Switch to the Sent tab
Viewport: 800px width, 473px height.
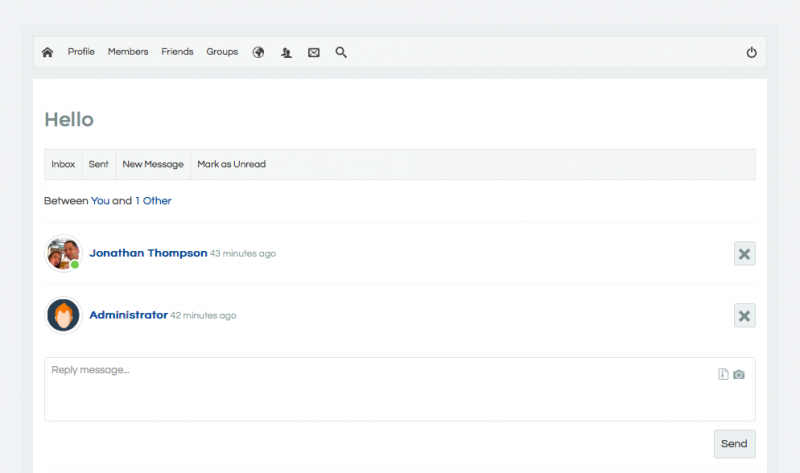(x=99, y=164)
